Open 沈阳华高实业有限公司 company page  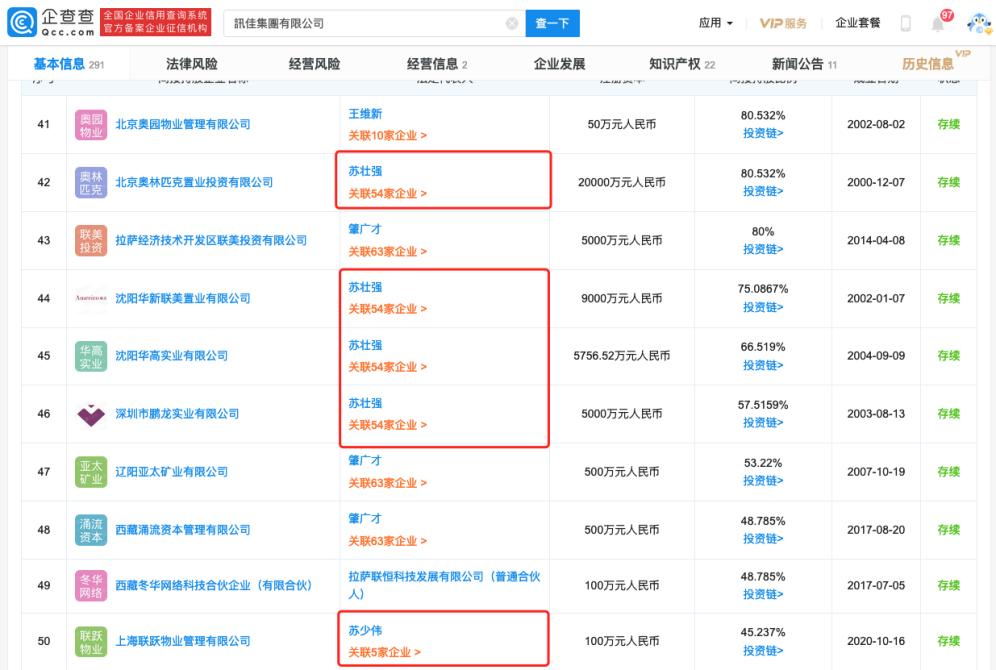click(172, 356)
